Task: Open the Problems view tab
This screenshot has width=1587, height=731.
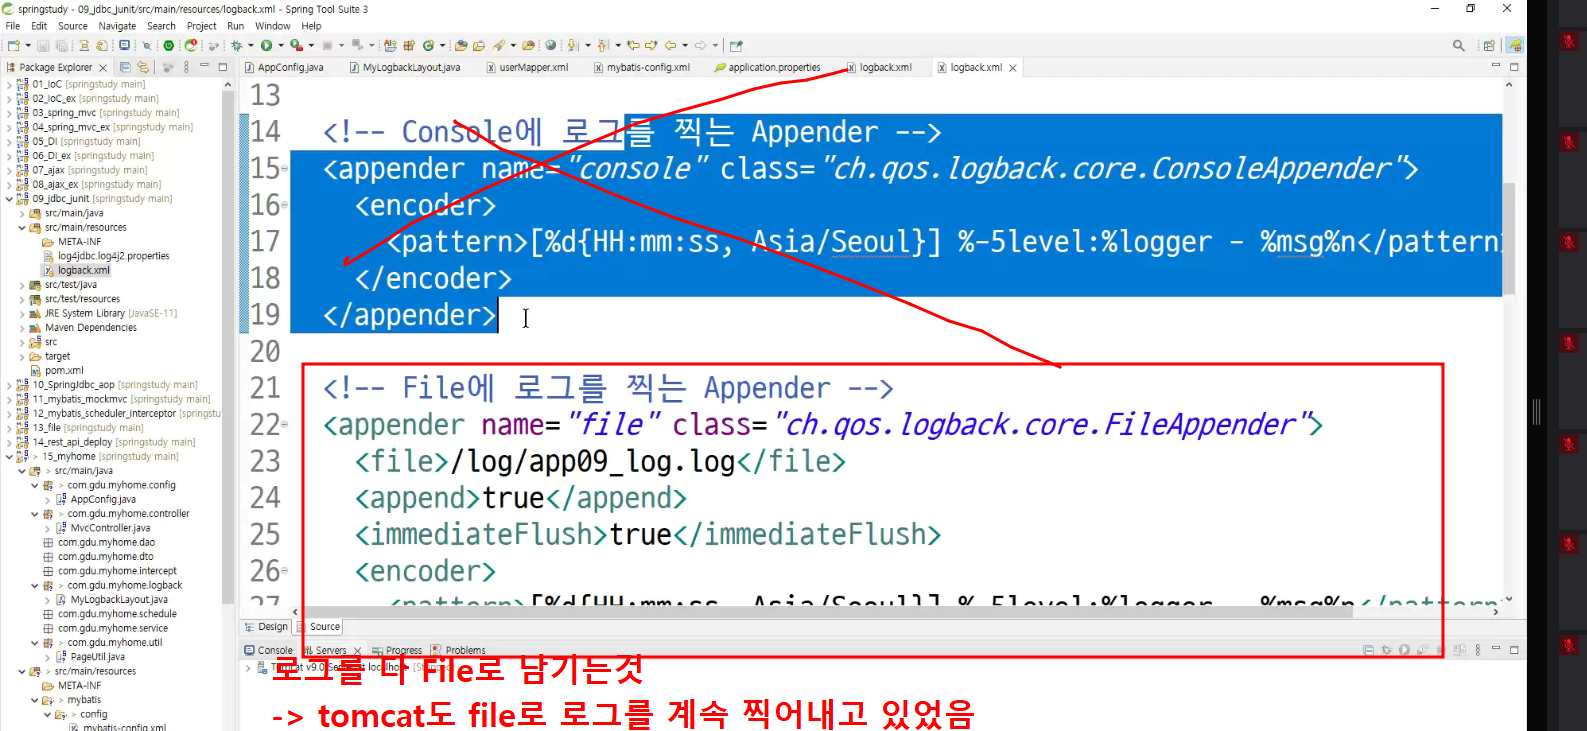Action: point(459,650)
